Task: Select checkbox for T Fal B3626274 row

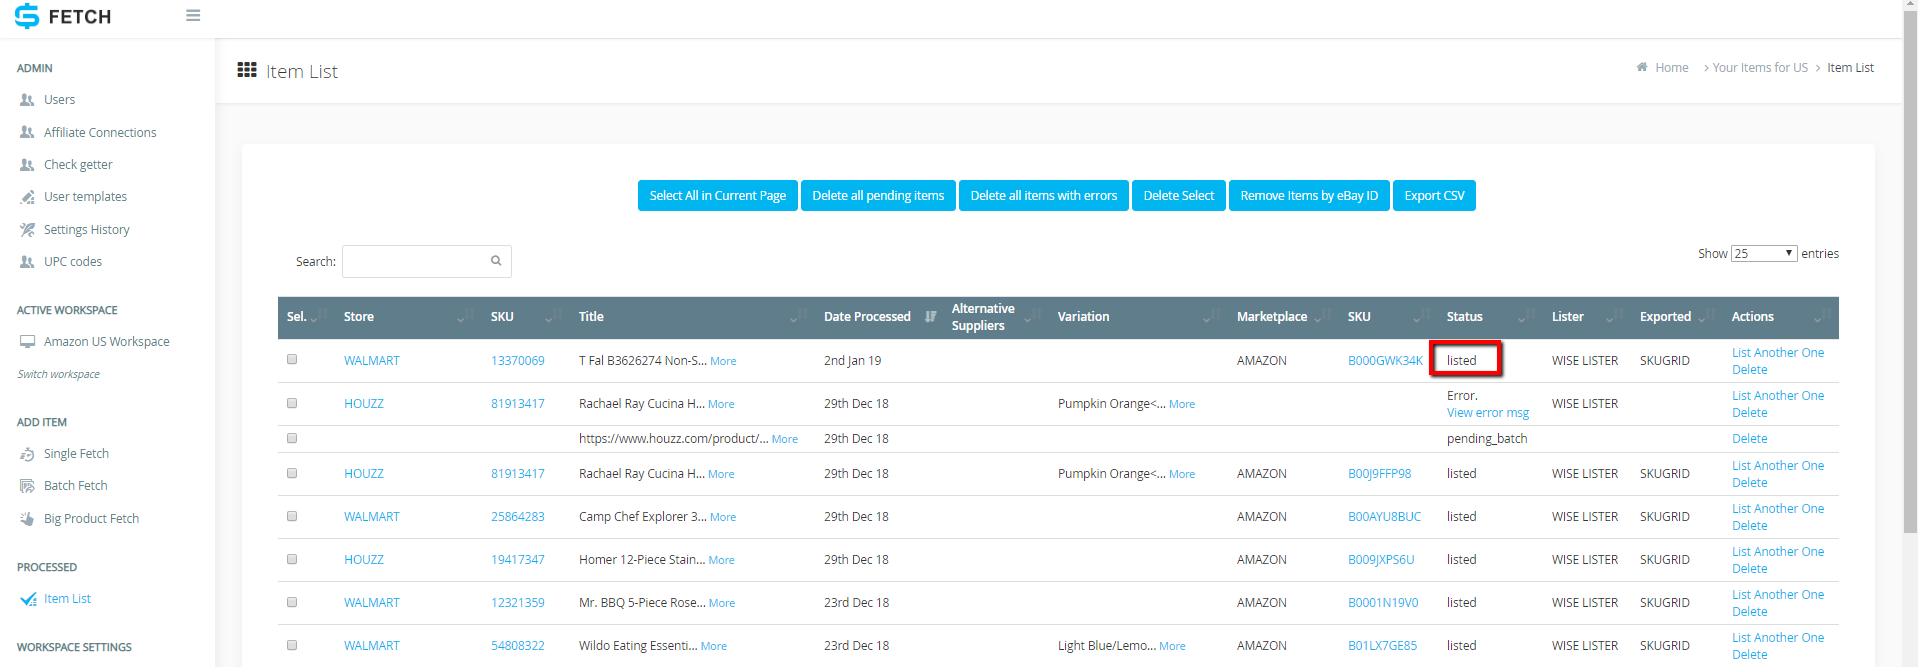Action: 292,359
